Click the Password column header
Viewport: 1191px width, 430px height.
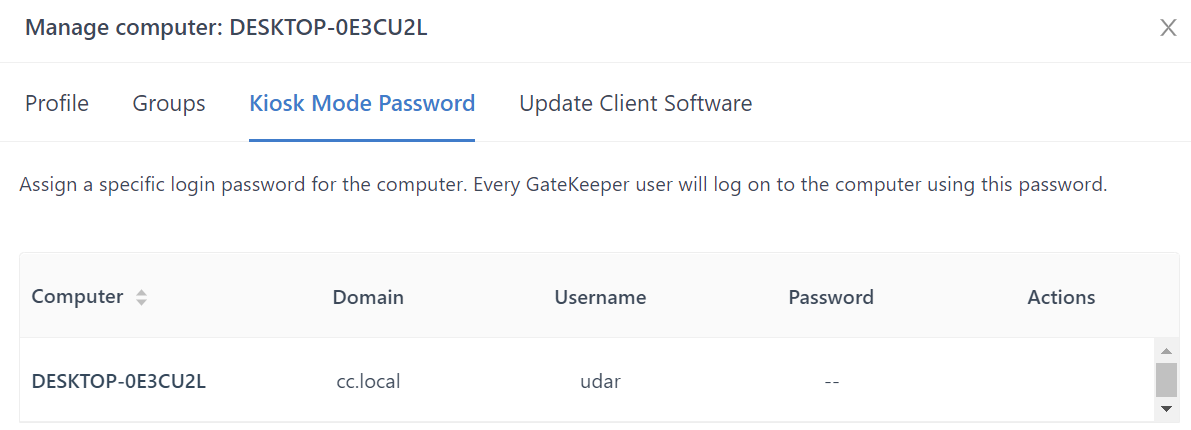[x=831, y=297]
